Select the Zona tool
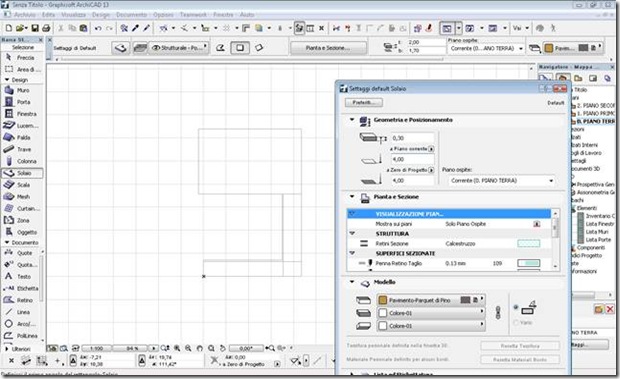The width and height of the screenshot is (620, 379). [22, 221]
